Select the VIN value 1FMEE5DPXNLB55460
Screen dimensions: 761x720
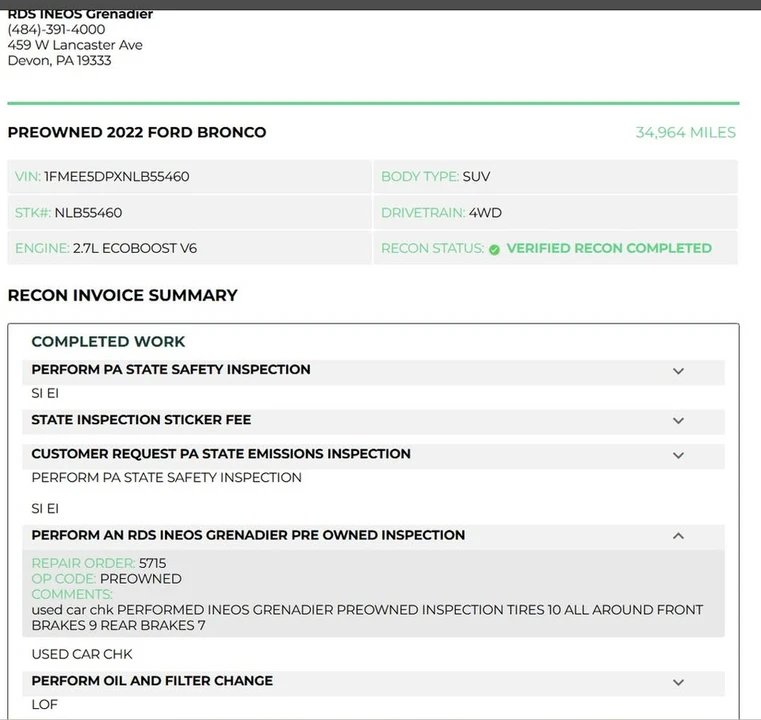(116, 177)
